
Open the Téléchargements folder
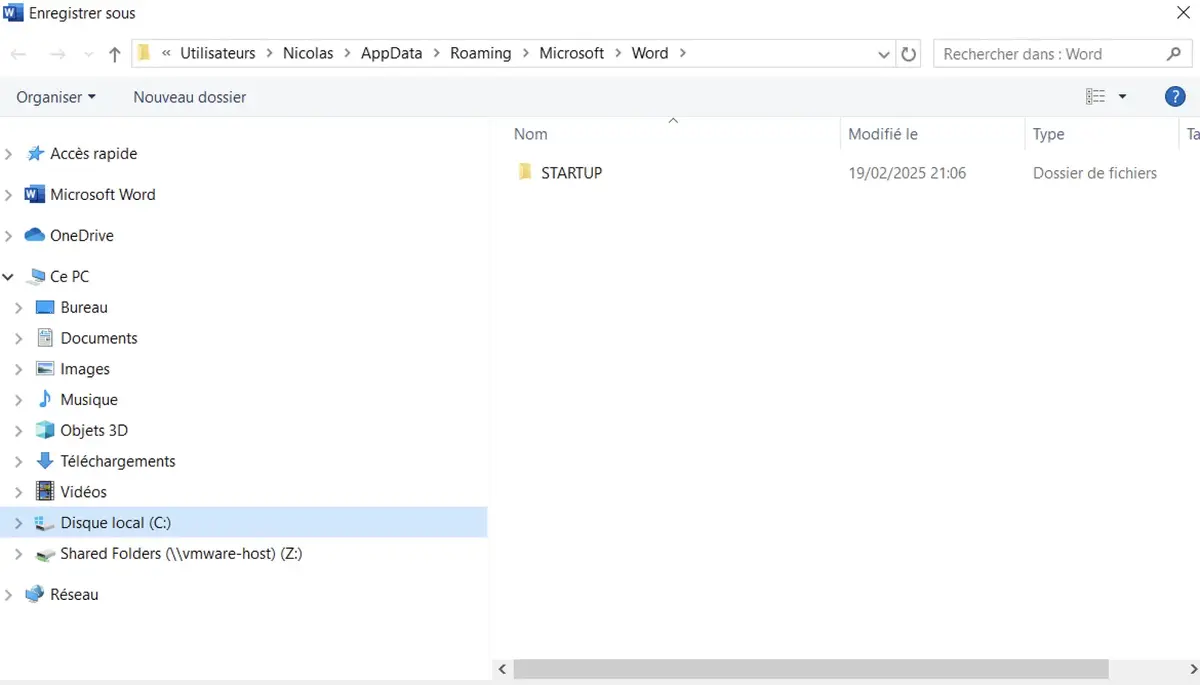[117, 461]
